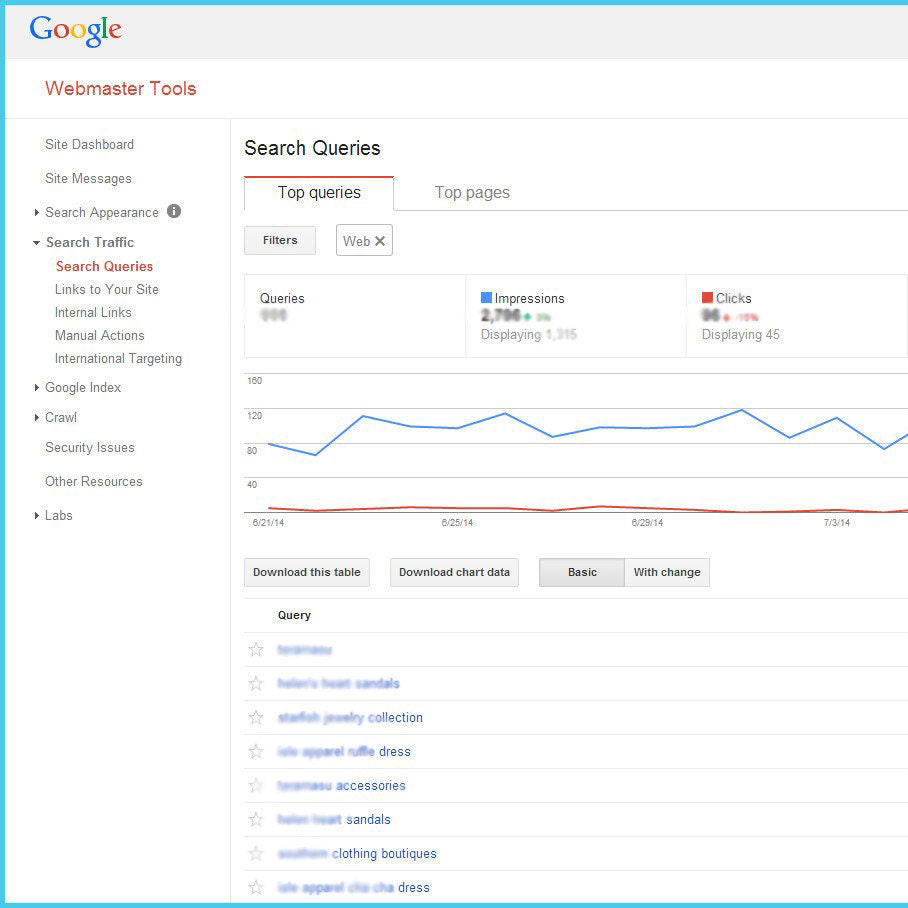Image resolution: width=908 pixels, height=908 pixels.
Task: Switch to the Top pages tab
Action: [471, 192]
